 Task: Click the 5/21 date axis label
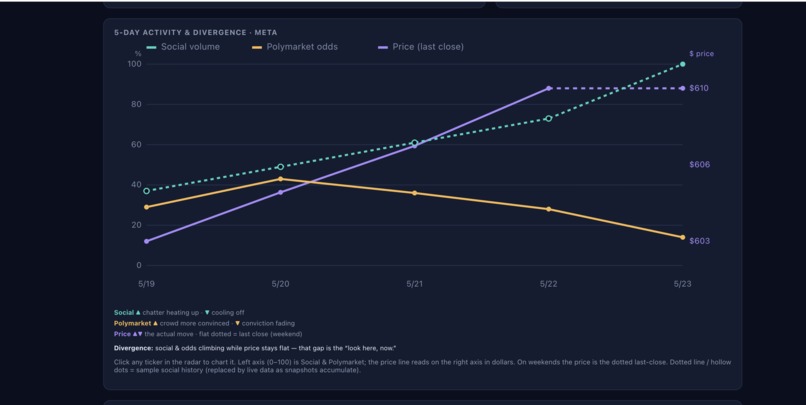414,284
